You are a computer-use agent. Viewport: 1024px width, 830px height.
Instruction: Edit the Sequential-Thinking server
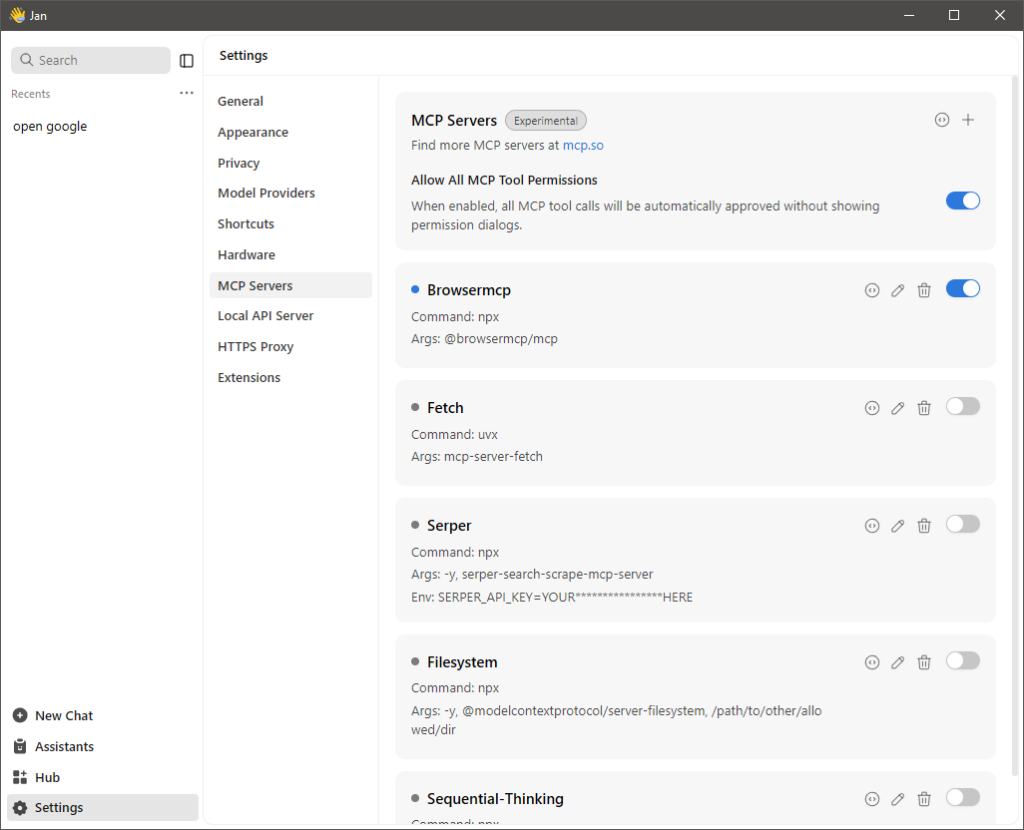(898, 799)
